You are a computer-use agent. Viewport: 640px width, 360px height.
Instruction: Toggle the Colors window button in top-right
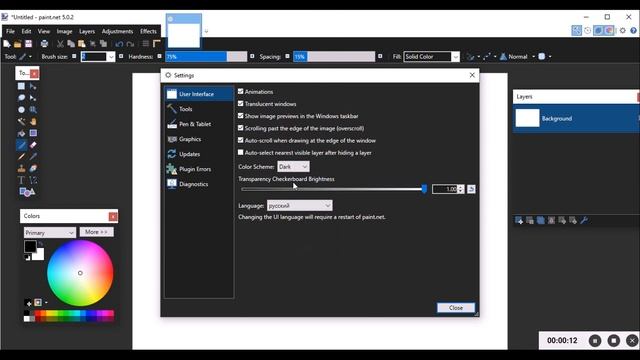click(x=609, y=31)
